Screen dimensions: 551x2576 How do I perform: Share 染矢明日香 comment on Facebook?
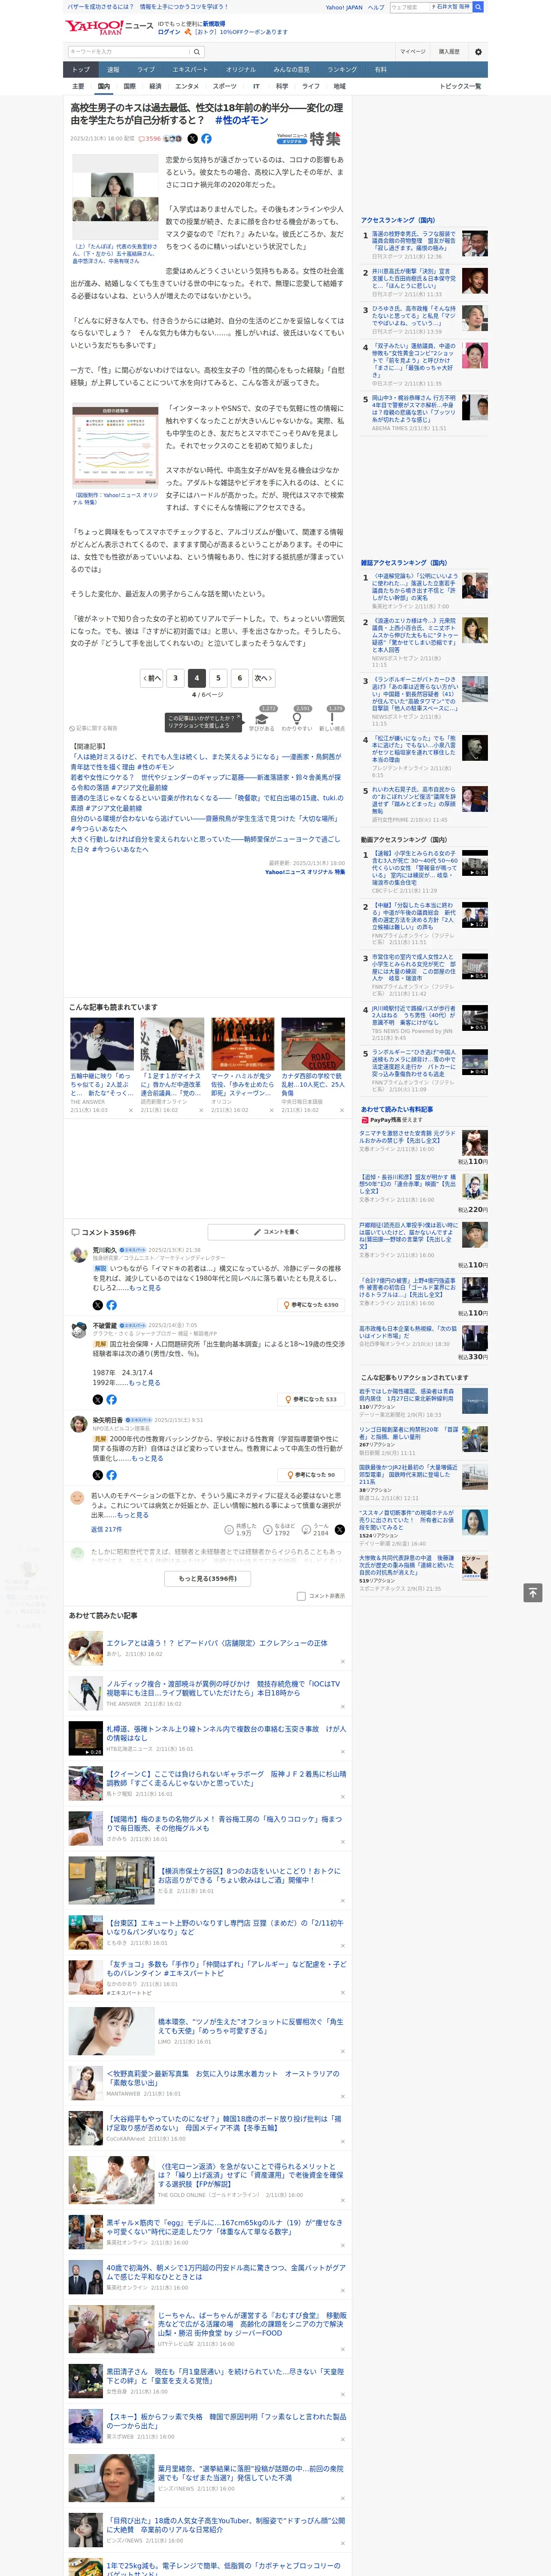click(x=111, y=1475)
